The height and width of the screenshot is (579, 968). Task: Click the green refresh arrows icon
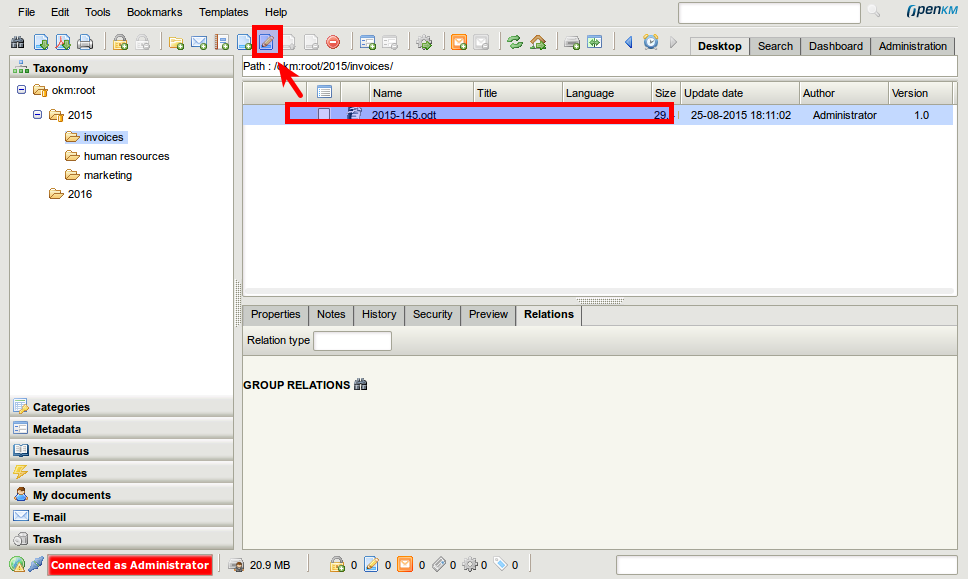(x=515, y=42)
